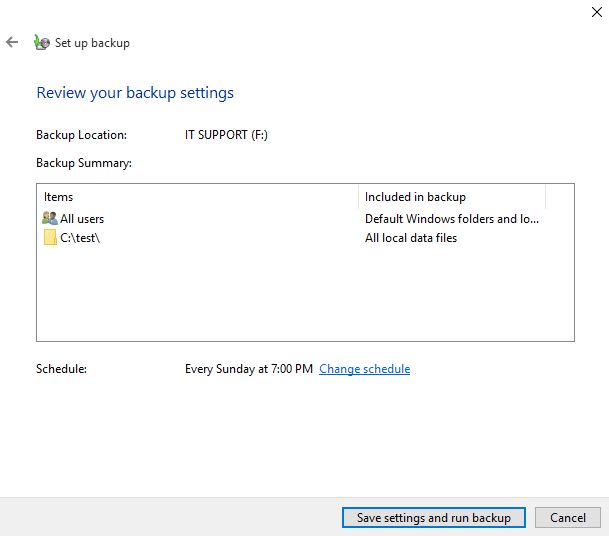Viewport: 609px width, 536px height.
Task: Click empty area in Backup Summary list
Action: [x=305, y=295]
